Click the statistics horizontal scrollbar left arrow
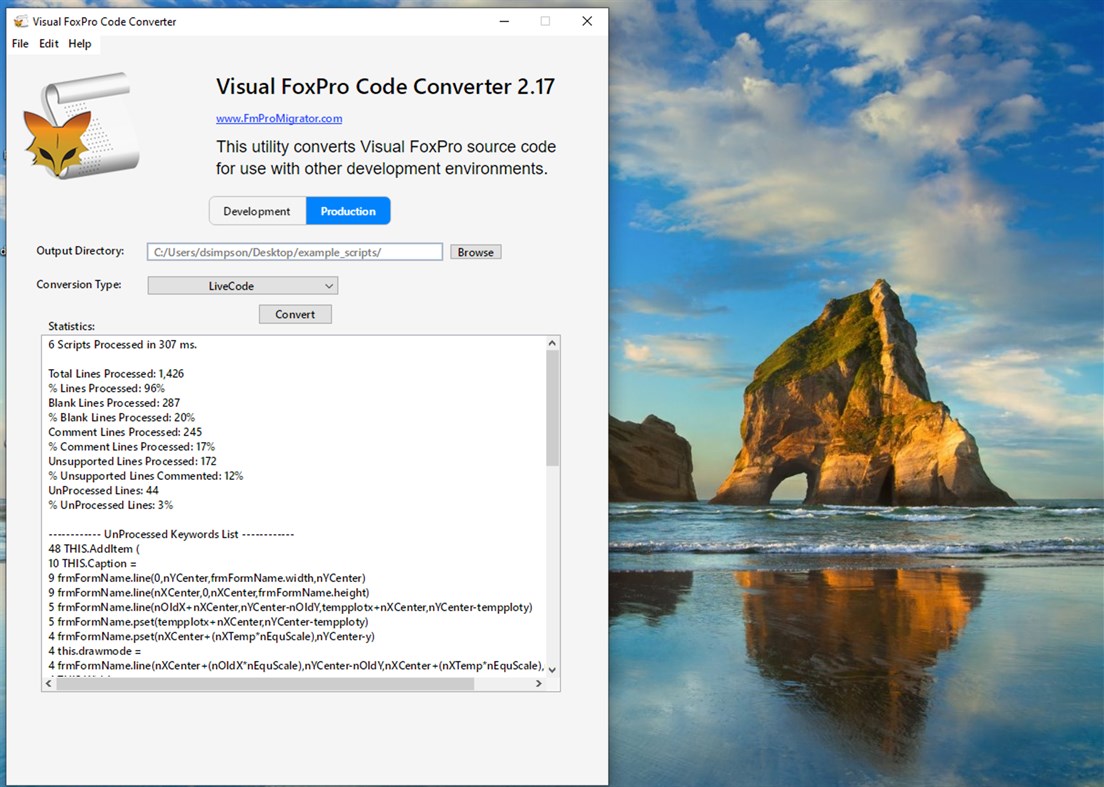 pos(49,684)
